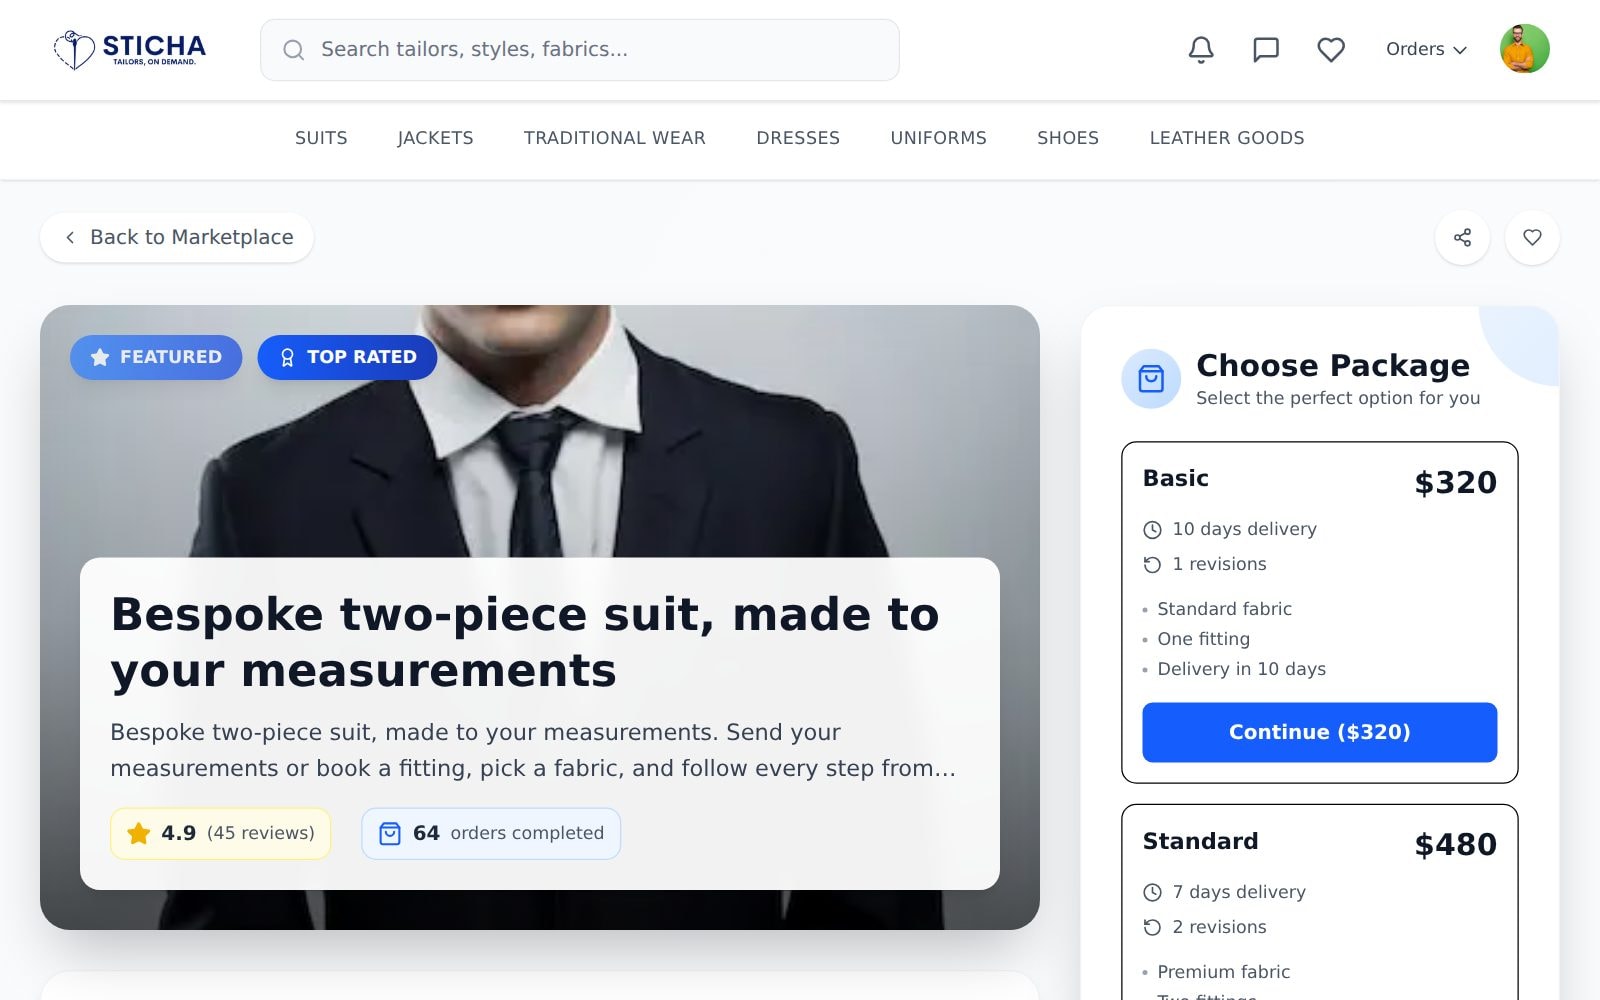Go Back to Marketplace
1600x1000 pixels.
tap(177, 237)
